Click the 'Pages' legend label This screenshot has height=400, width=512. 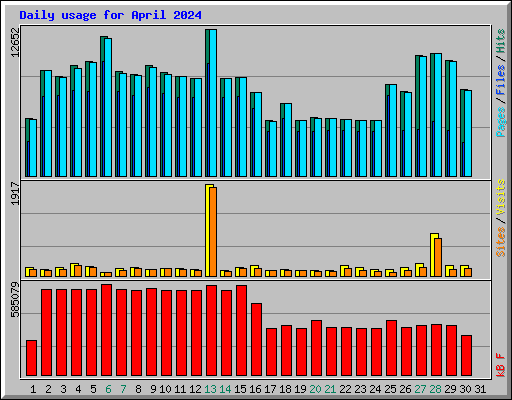(x=501, y=122)
